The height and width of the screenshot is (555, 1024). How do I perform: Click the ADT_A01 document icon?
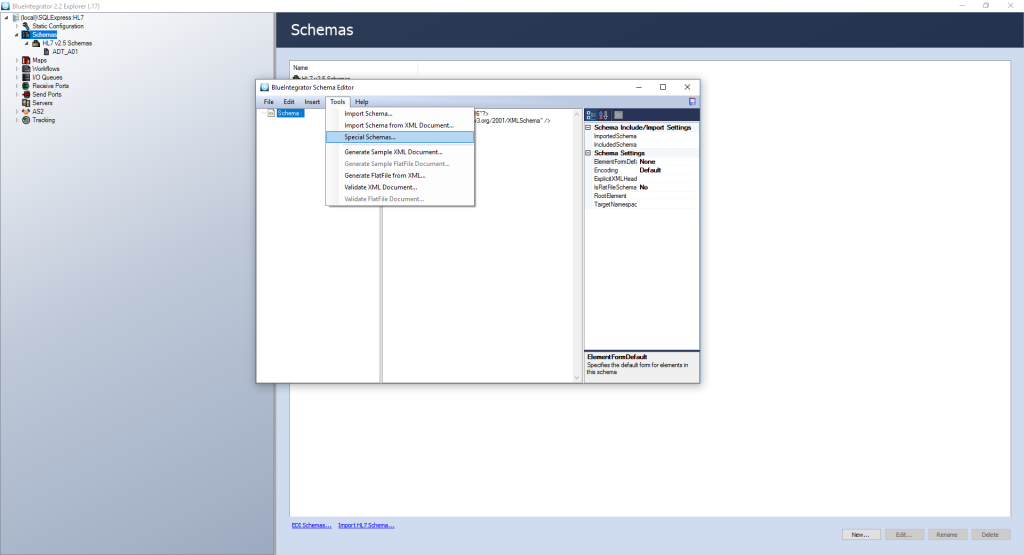click(x=46, y=52)
